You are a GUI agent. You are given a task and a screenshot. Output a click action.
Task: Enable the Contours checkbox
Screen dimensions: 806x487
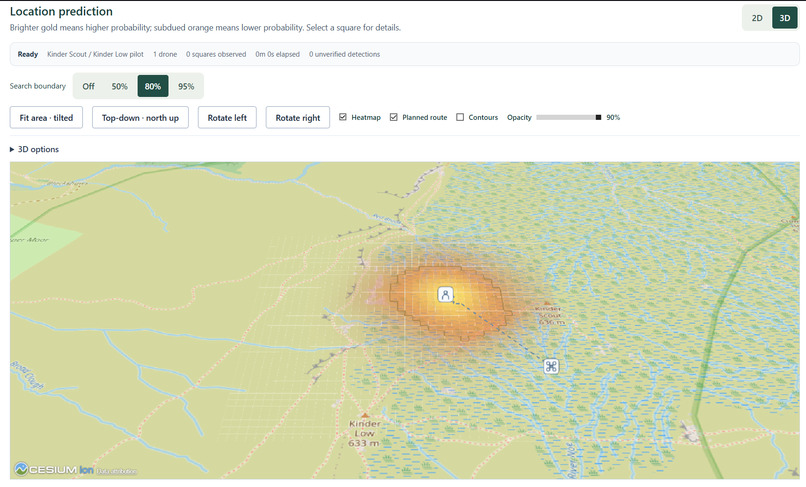pos(460,117)
